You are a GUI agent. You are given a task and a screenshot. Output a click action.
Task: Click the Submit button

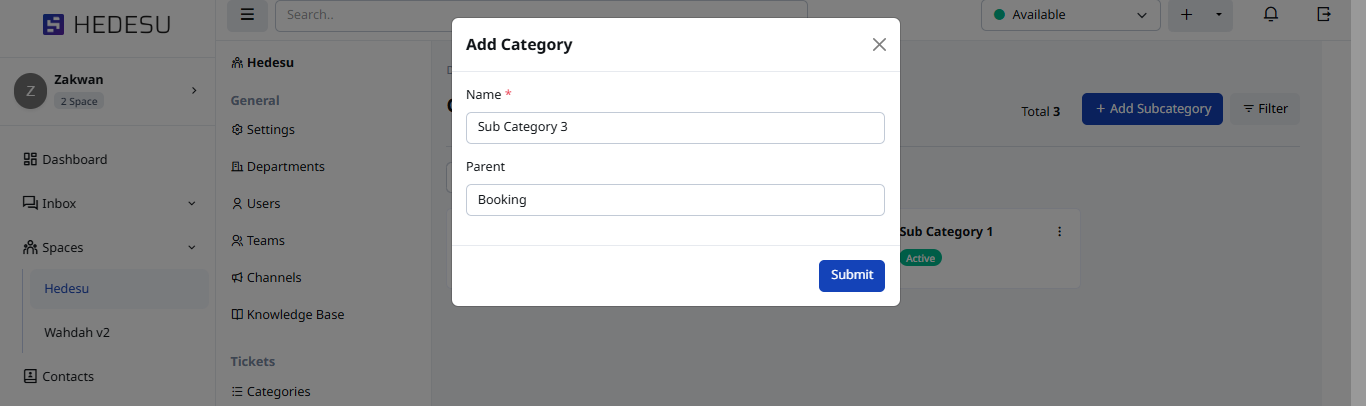tap(851, 275)
